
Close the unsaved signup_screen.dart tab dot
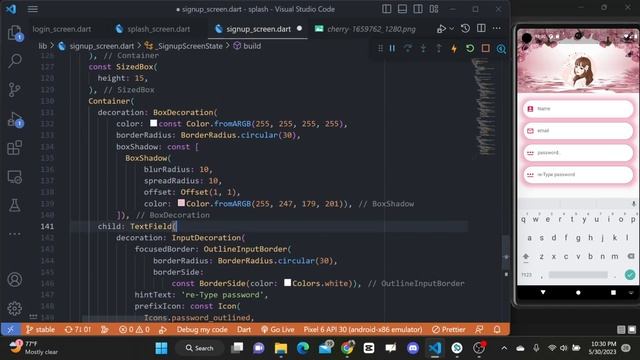click(x=300, y=29)
